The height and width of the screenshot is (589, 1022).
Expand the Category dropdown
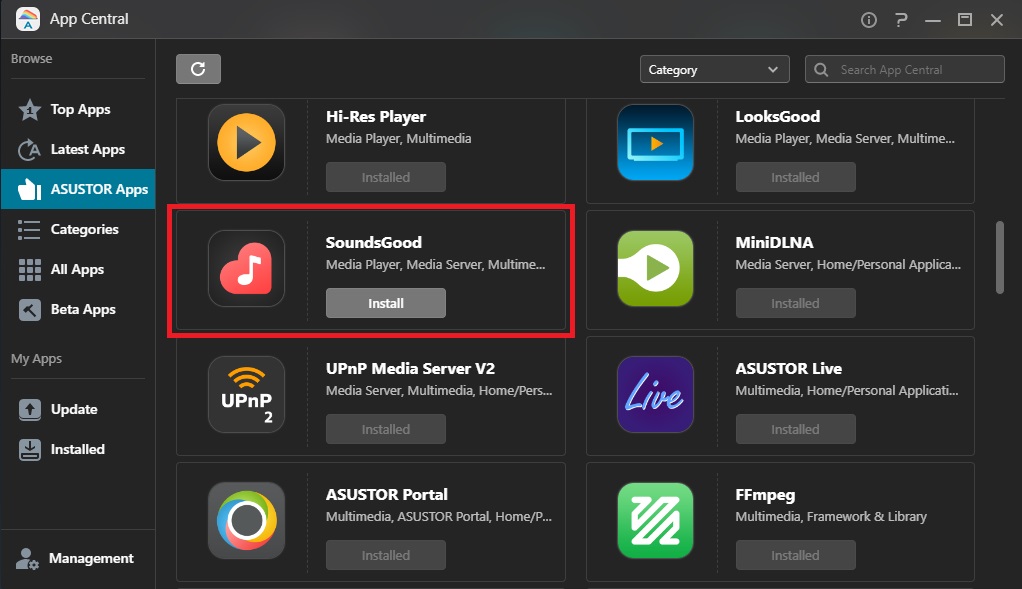tap(714, 69)
